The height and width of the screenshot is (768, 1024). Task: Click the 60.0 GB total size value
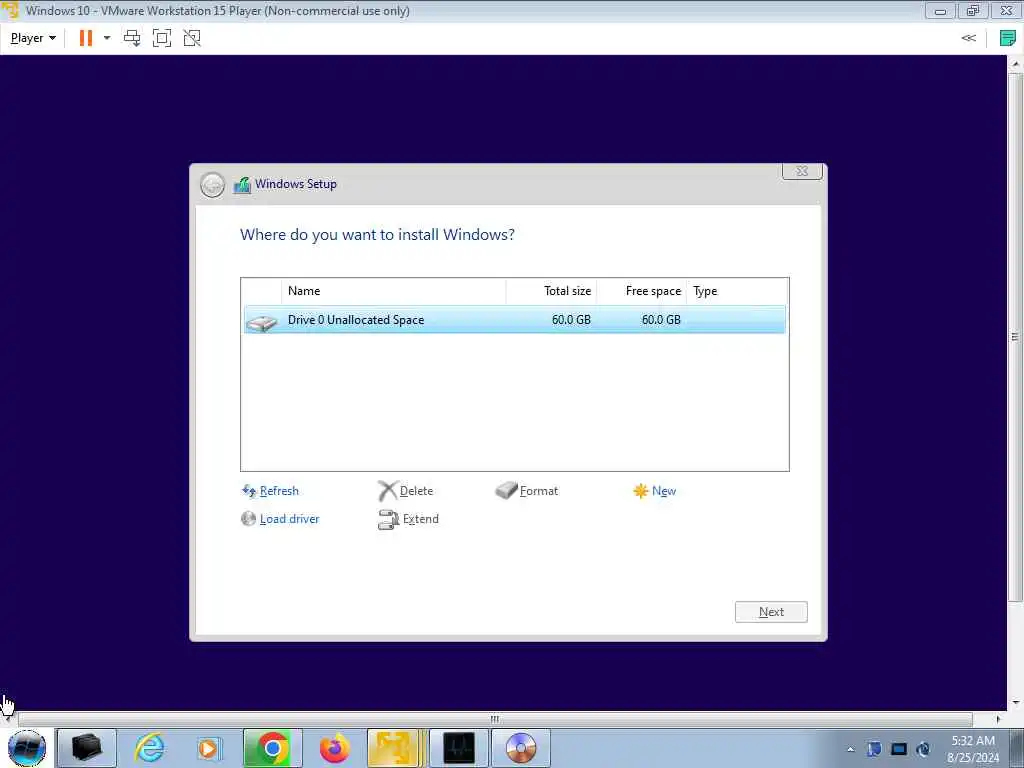[571, 320]
